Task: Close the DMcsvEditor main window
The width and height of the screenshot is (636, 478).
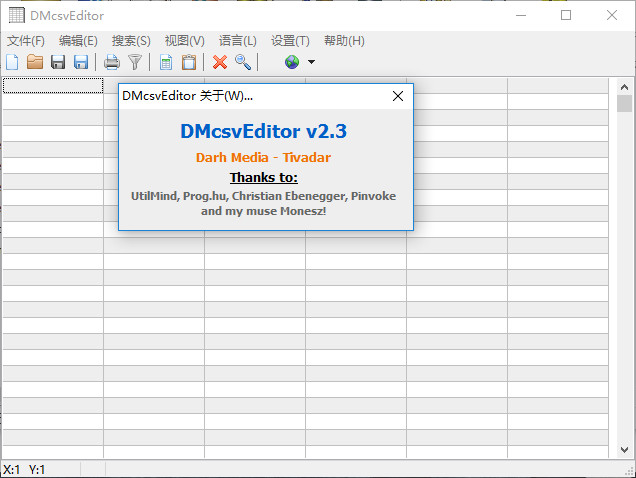Action: coord(612,15)
